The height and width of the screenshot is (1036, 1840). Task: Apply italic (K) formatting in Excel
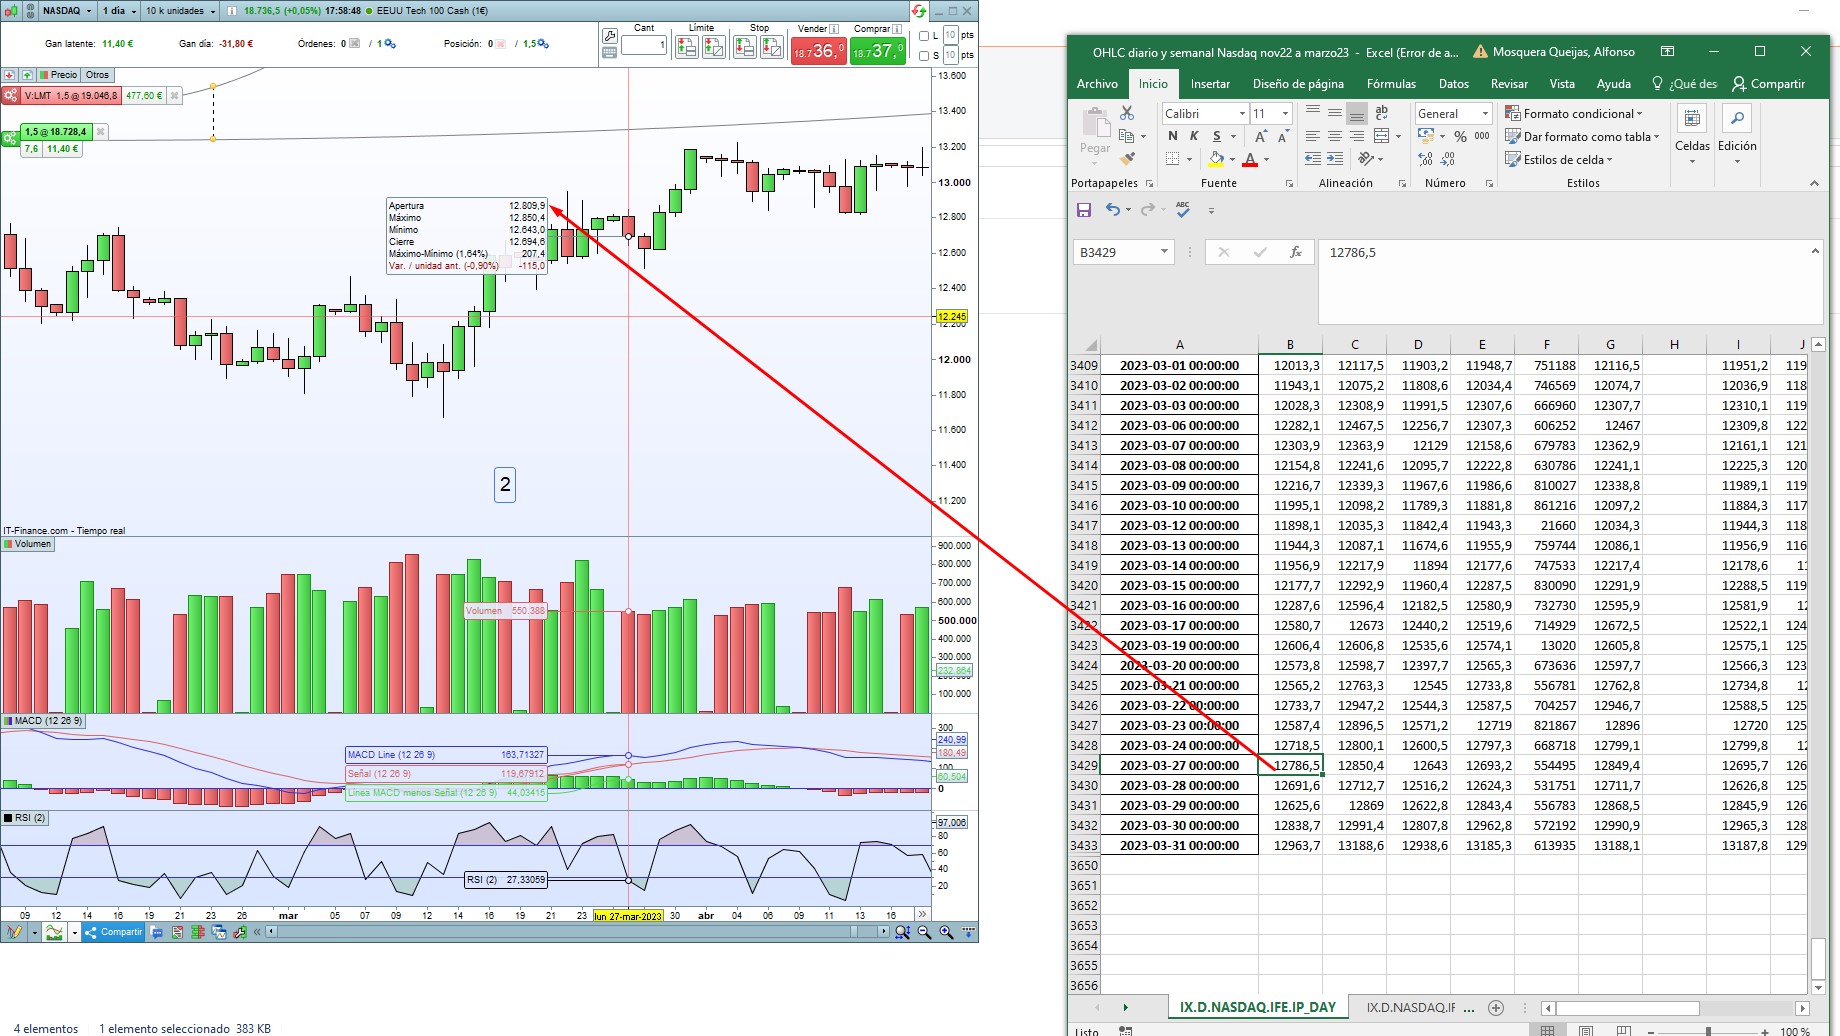[x=1194, y=136]
